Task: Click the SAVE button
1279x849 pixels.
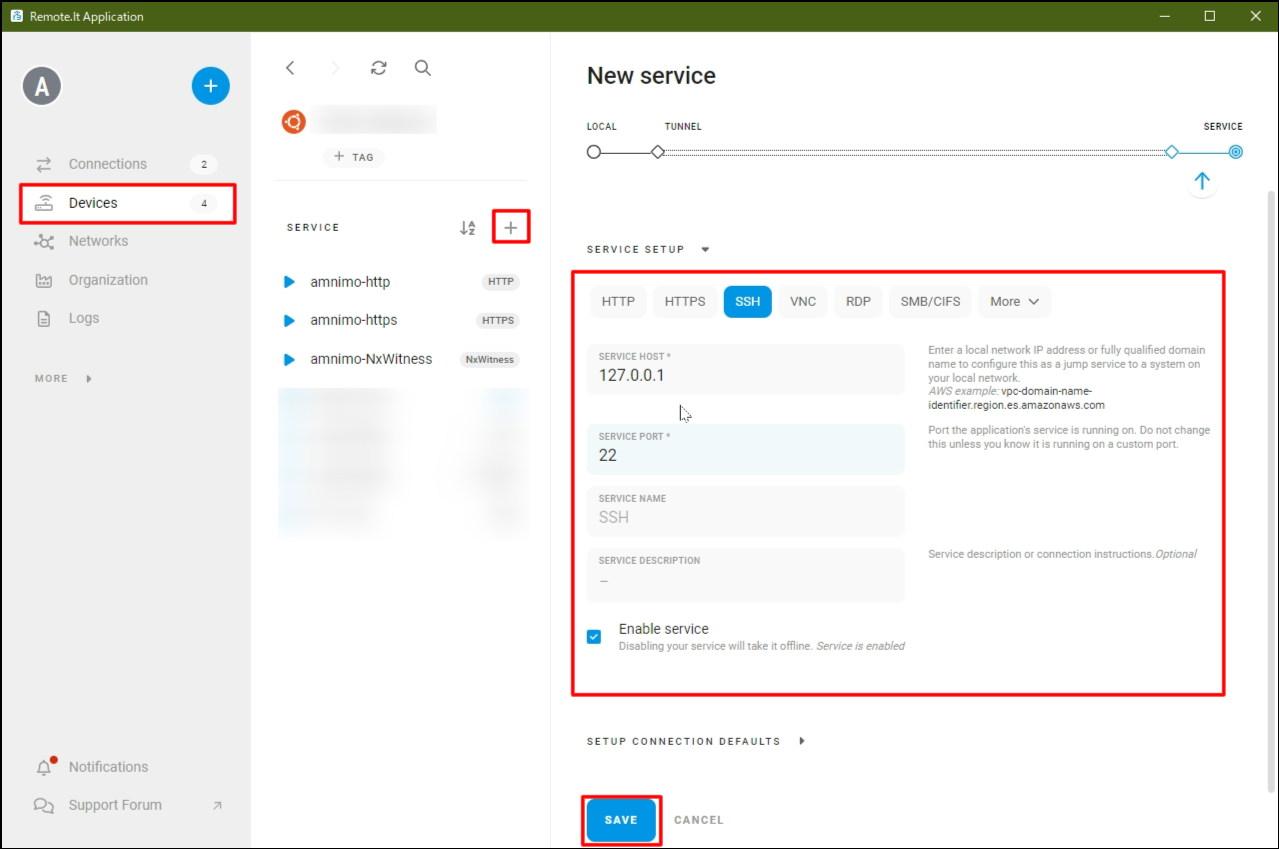Action: (x=621, y=820)
